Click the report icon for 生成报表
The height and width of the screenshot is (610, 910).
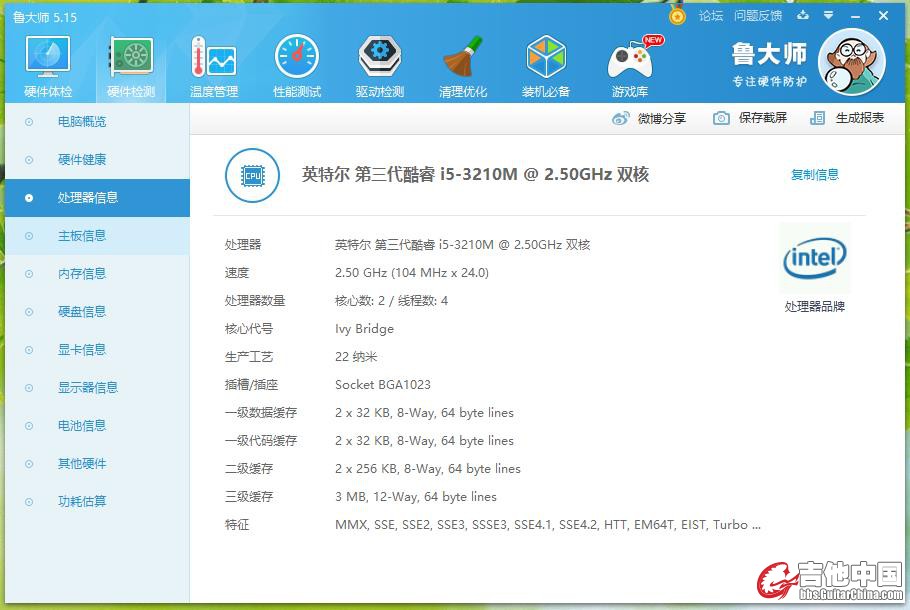click(817, 118)
